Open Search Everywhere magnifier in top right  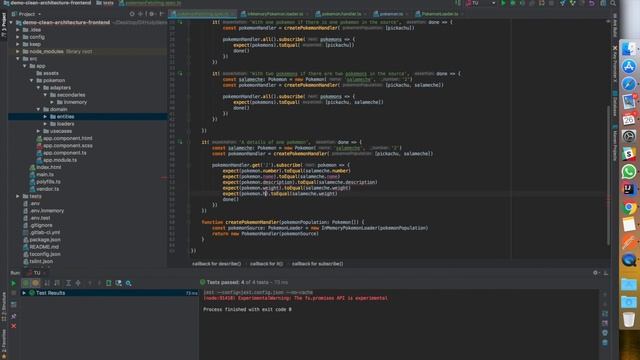613,3
